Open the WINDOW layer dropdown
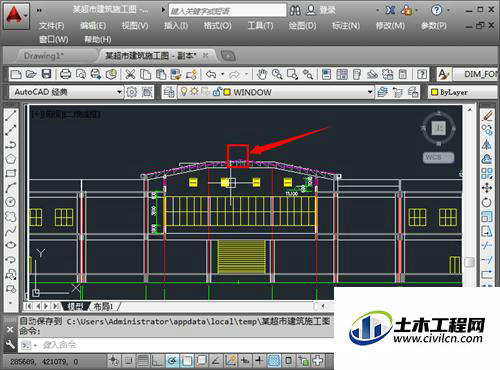This screenshot has height=370, width=500. tap(275, 92)
